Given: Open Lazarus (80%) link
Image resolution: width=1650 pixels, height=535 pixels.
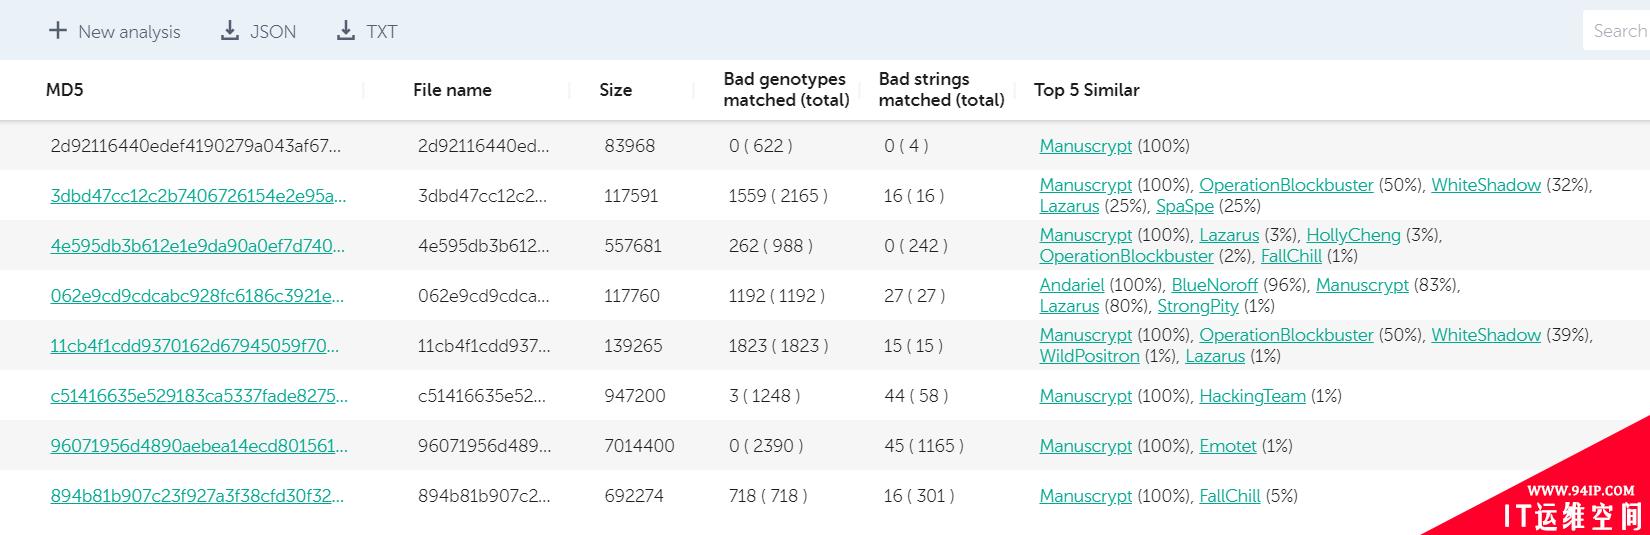Looking at the screenshot, I should coord(1069,306).
